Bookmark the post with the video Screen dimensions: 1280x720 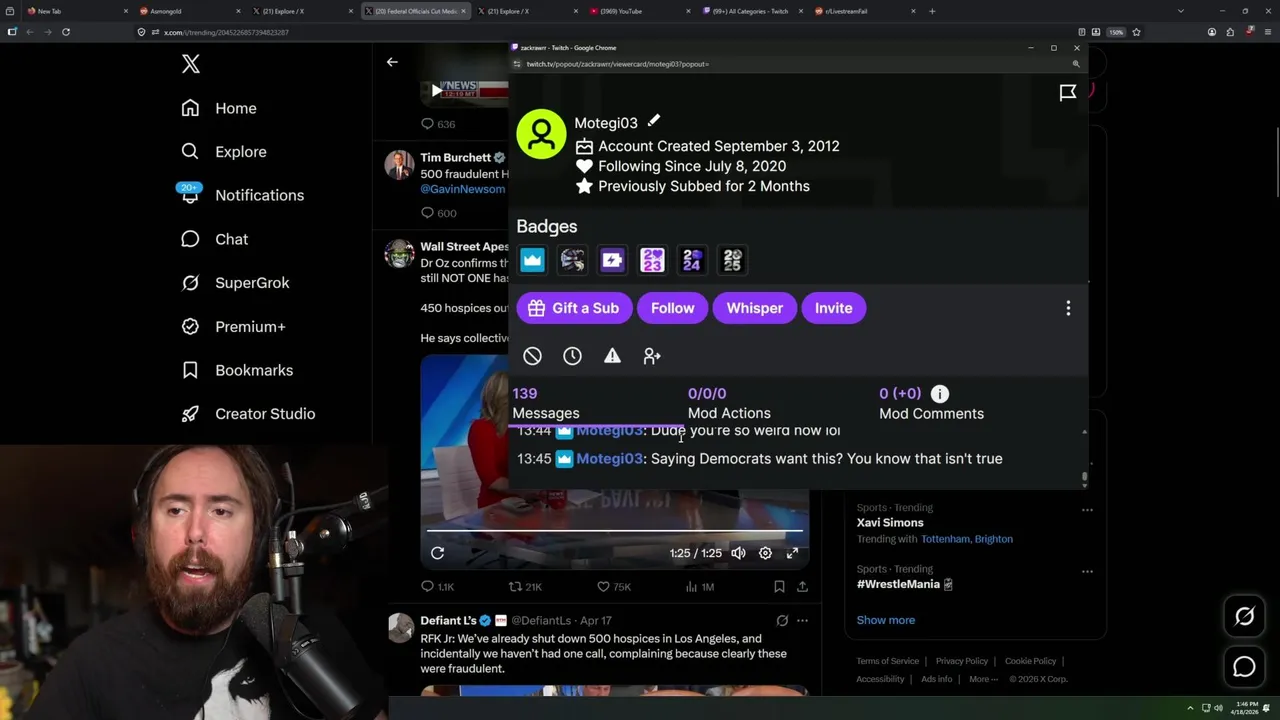[779, 587]
